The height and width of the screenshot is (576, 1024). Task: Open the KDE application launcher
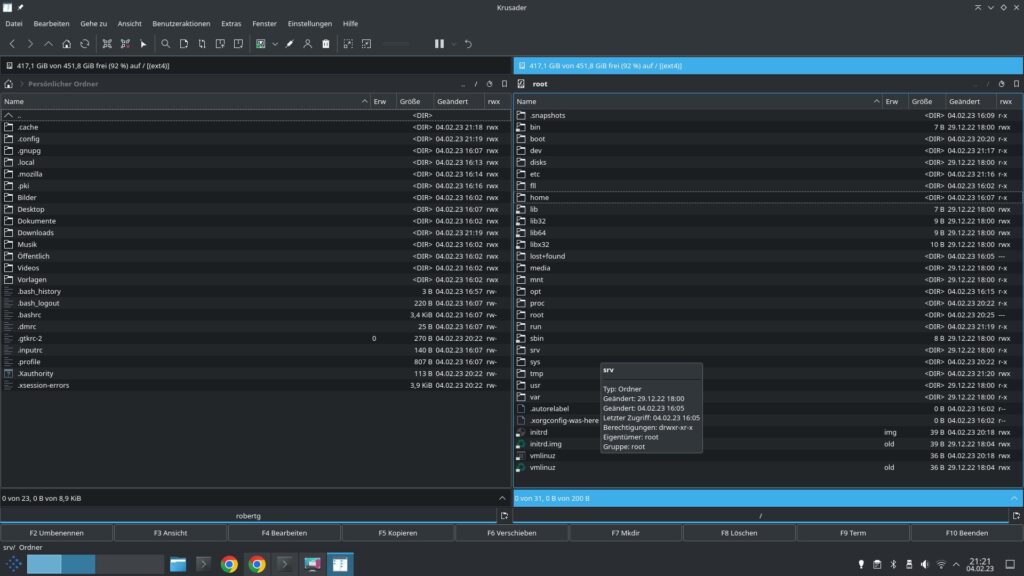pos(14,564)
